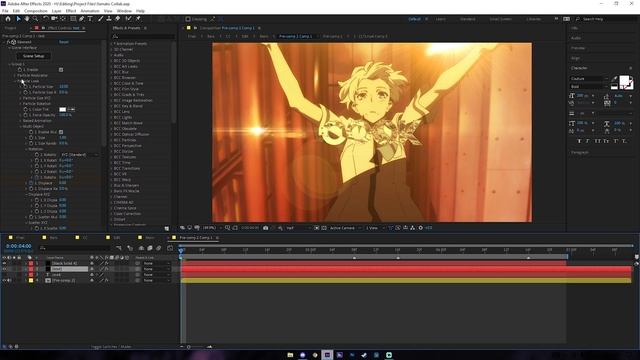Hide the Black Solid 4 layer
Viewport: 640px width, 360px height.
coord(4,263)
